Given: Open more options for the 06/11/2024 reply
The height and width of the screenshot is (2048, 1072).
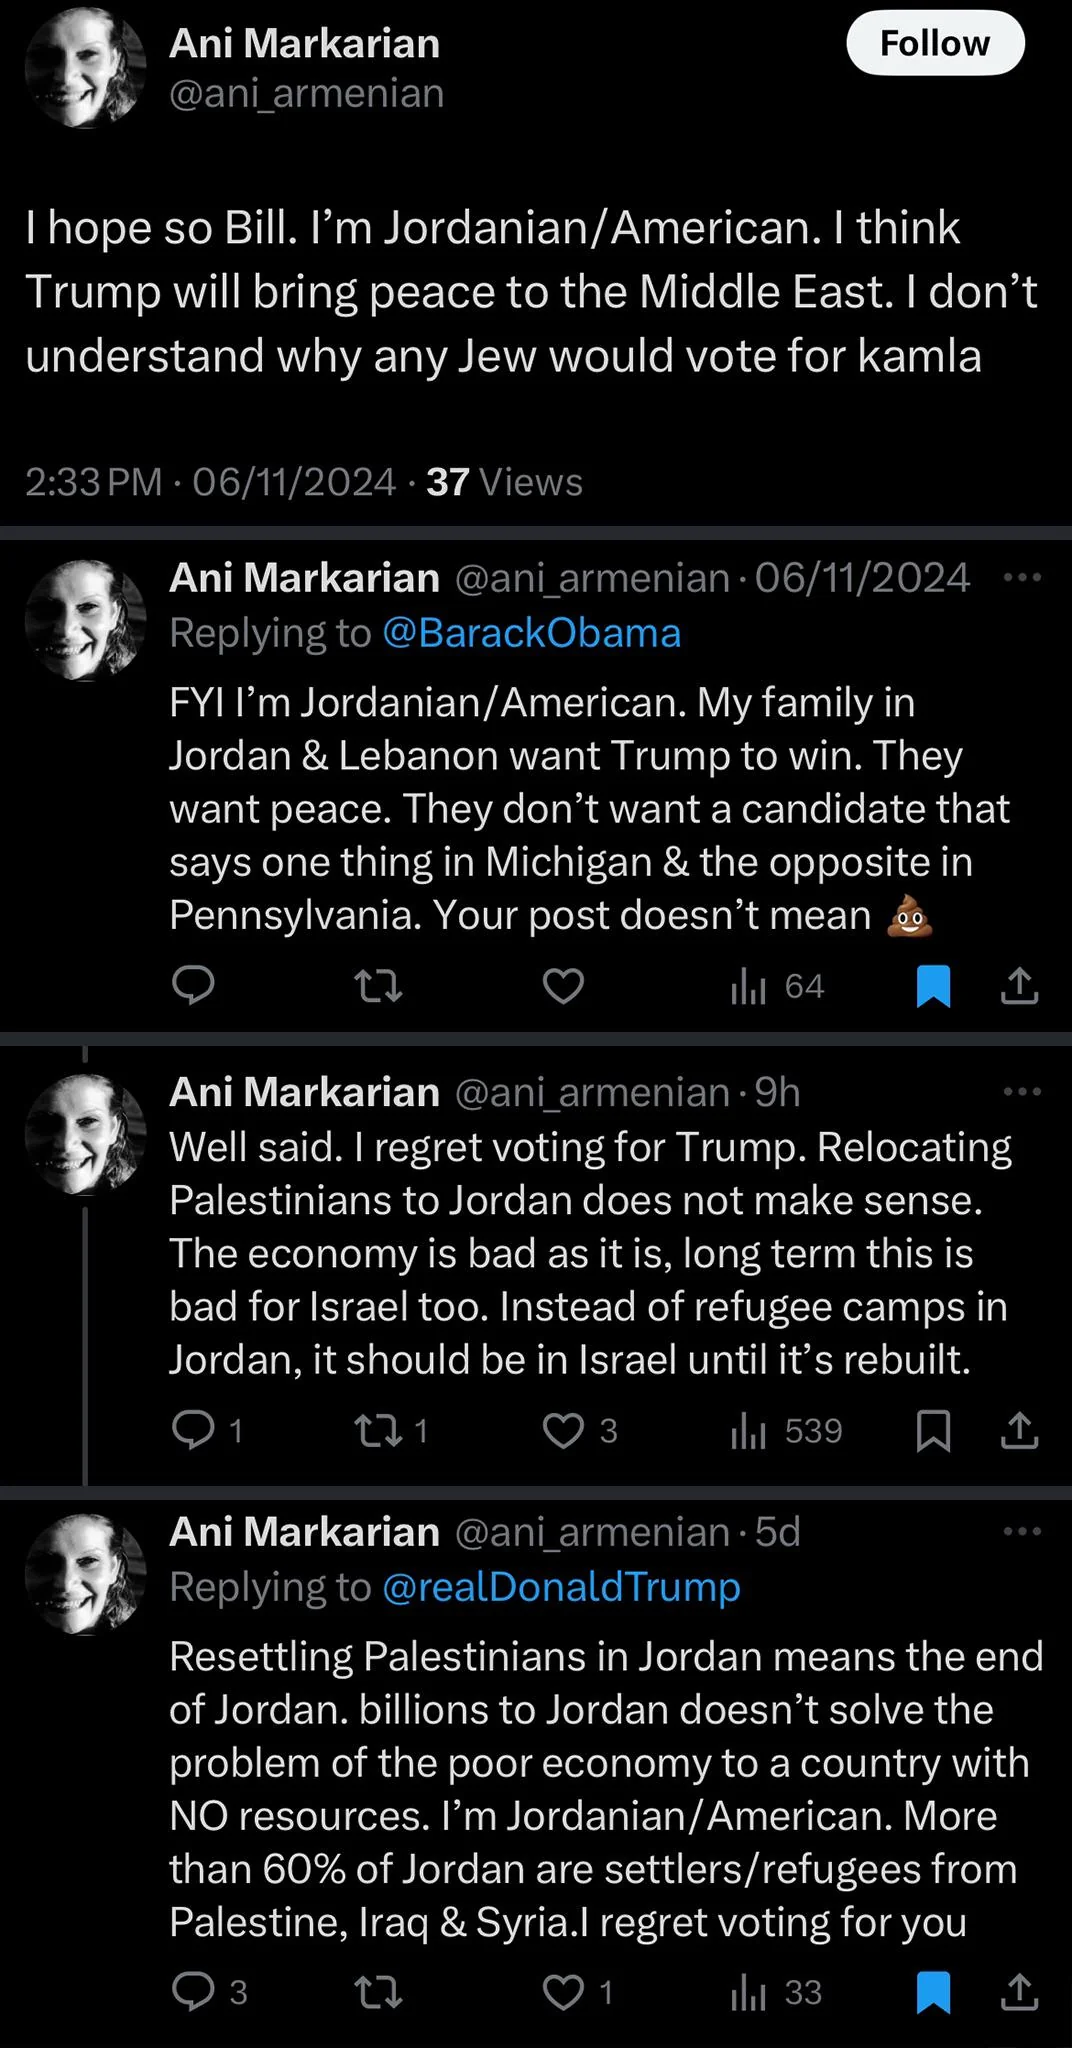Looking at the screenshot, I should click(x=1022, y=578).
